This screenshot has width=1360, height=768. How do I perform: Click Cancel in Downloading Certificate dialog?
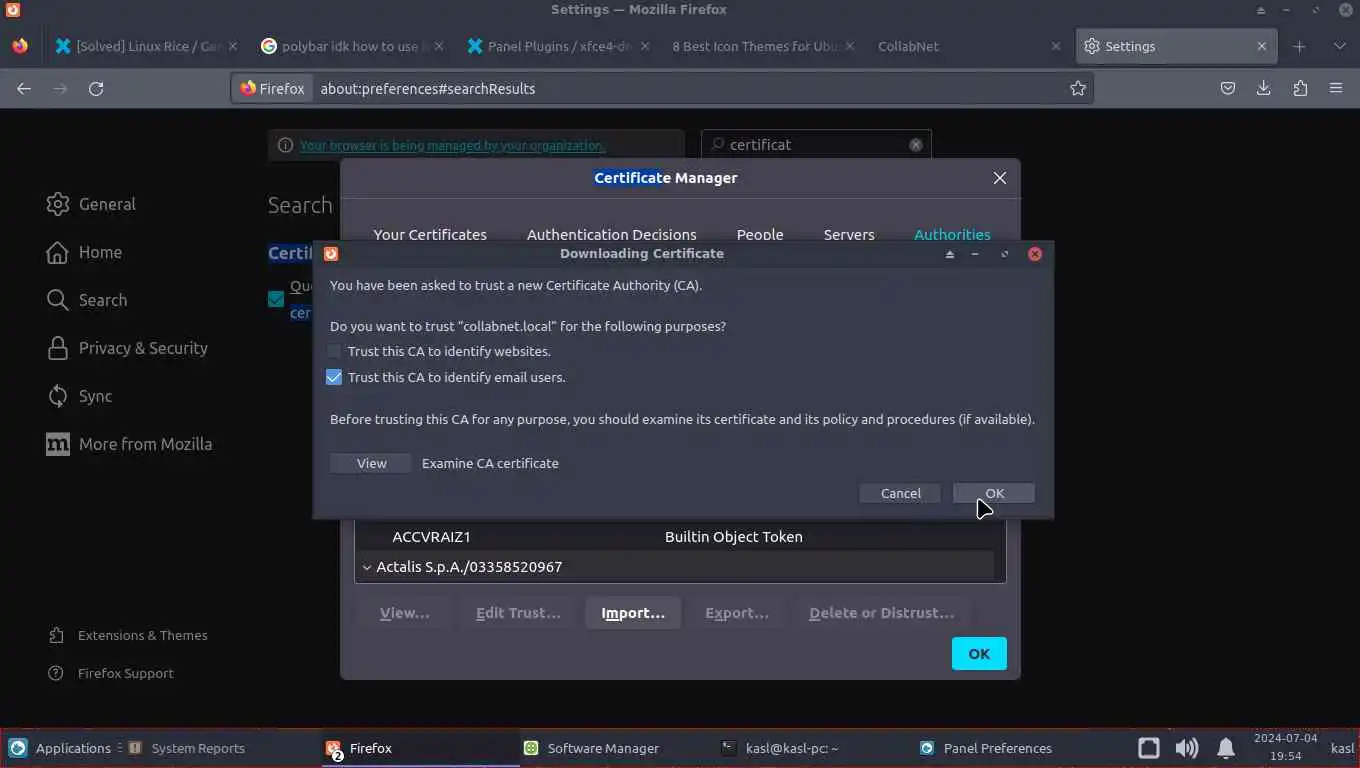(x=900, y=493)
